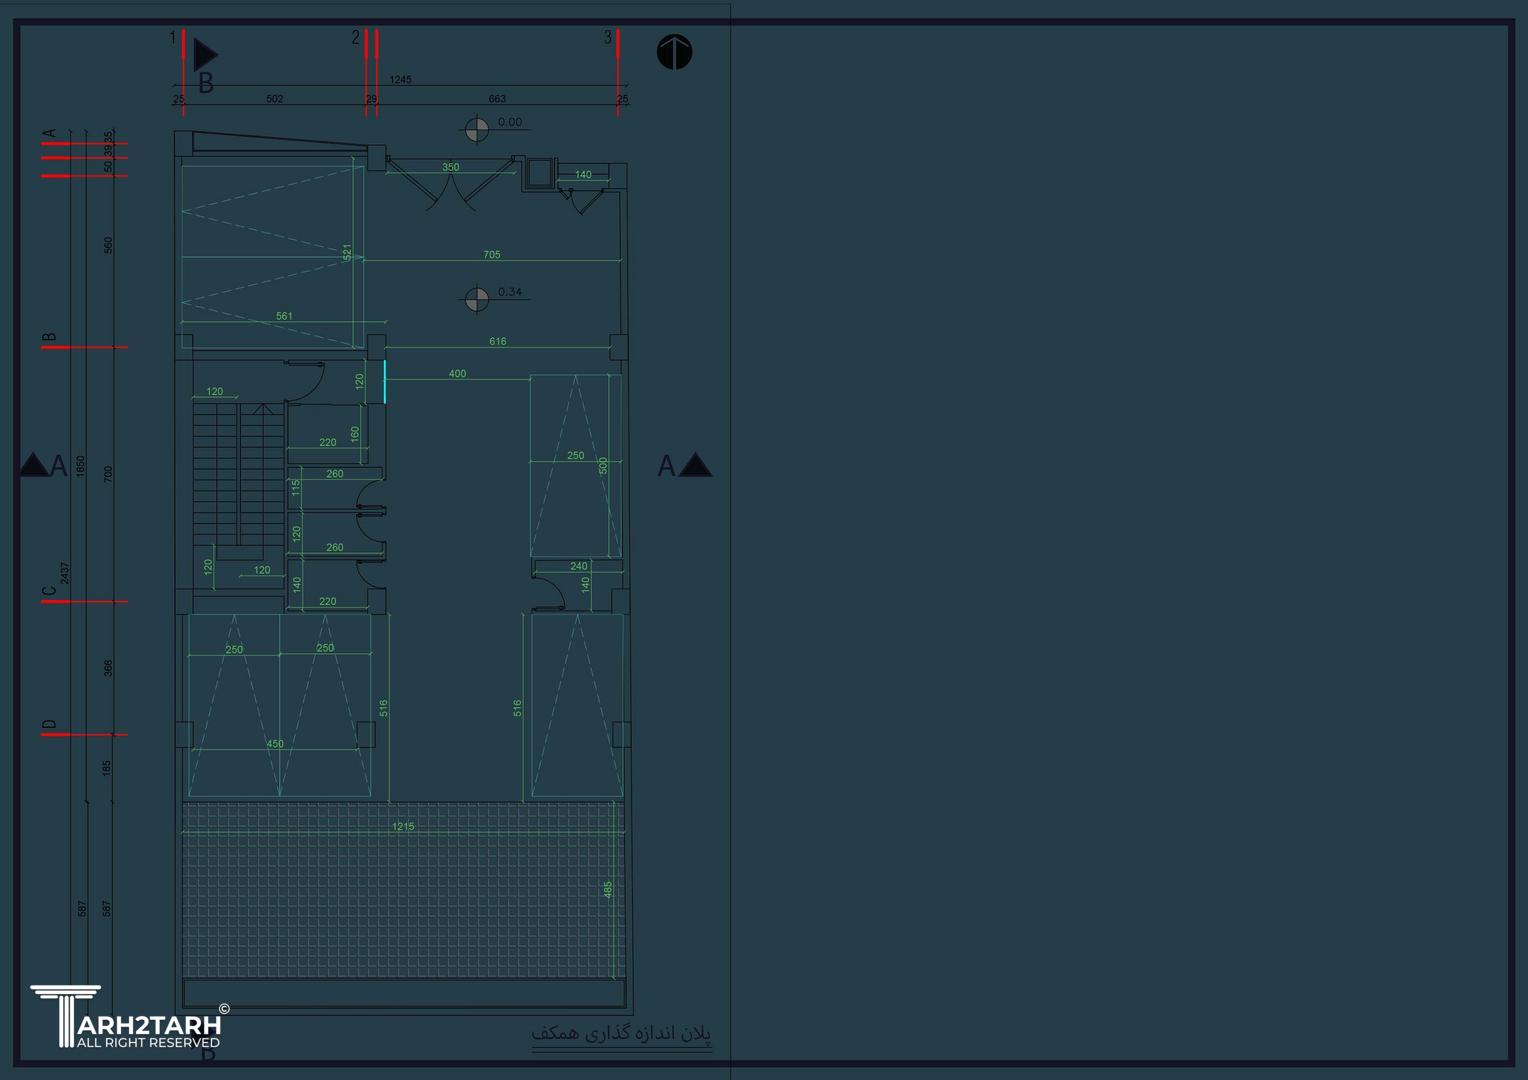
Task: Select grid axis number 2 label
Action: coord(355,38)
